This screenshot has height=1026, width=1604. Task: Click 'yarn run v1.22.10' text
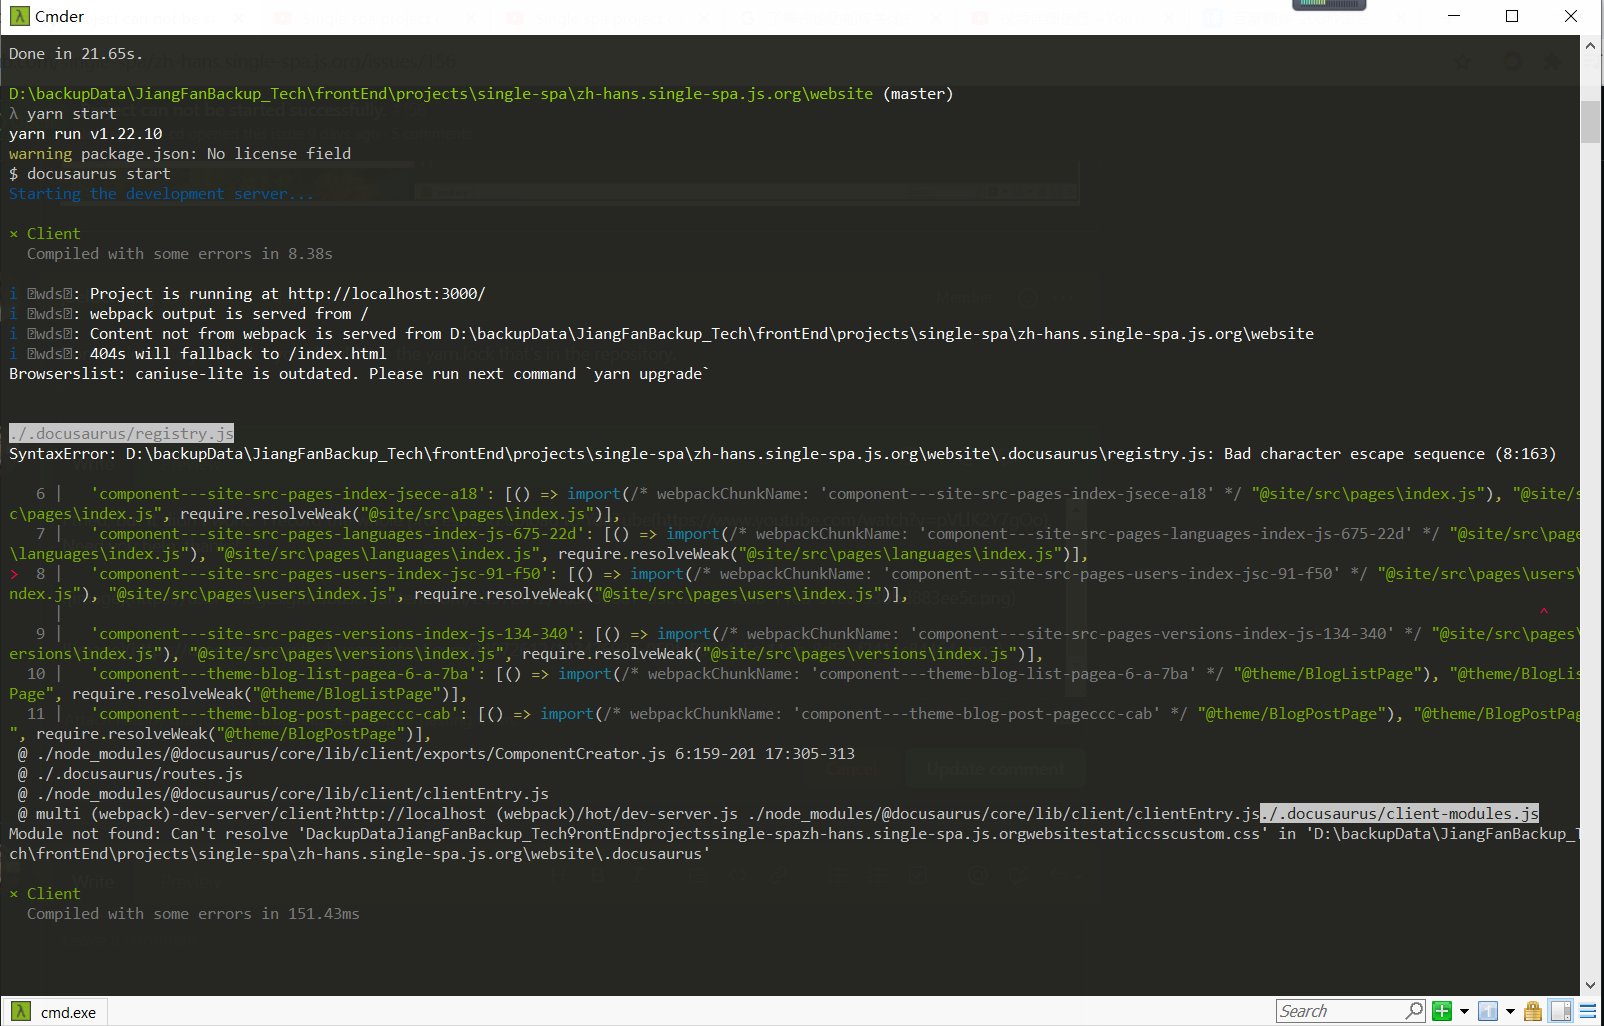[85, 133]
